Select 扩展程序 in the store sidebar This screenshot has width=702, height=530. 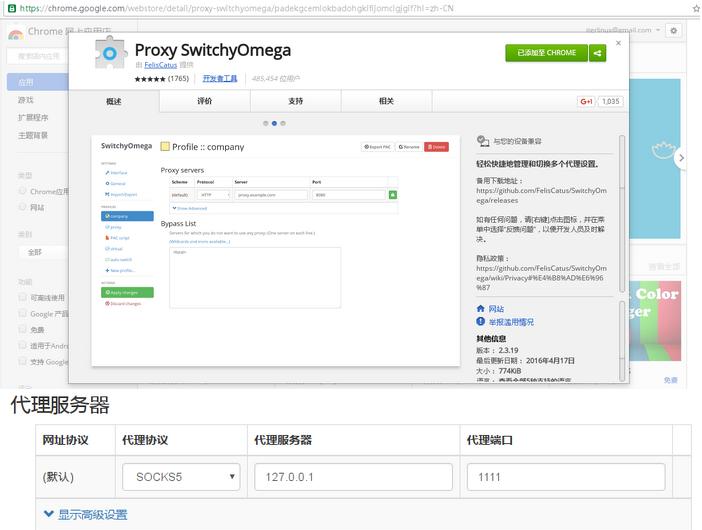coord(33,117)
